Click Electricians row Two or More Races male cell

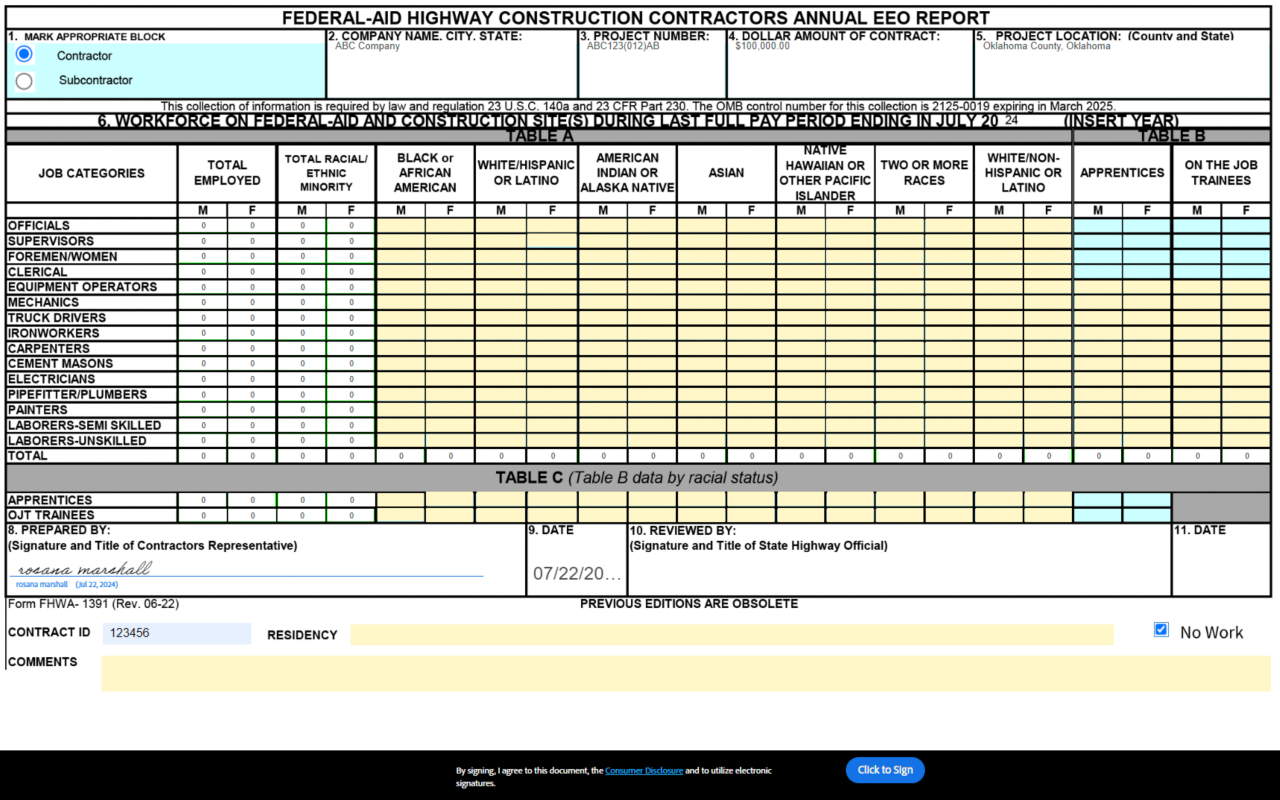tap(899, 379)
